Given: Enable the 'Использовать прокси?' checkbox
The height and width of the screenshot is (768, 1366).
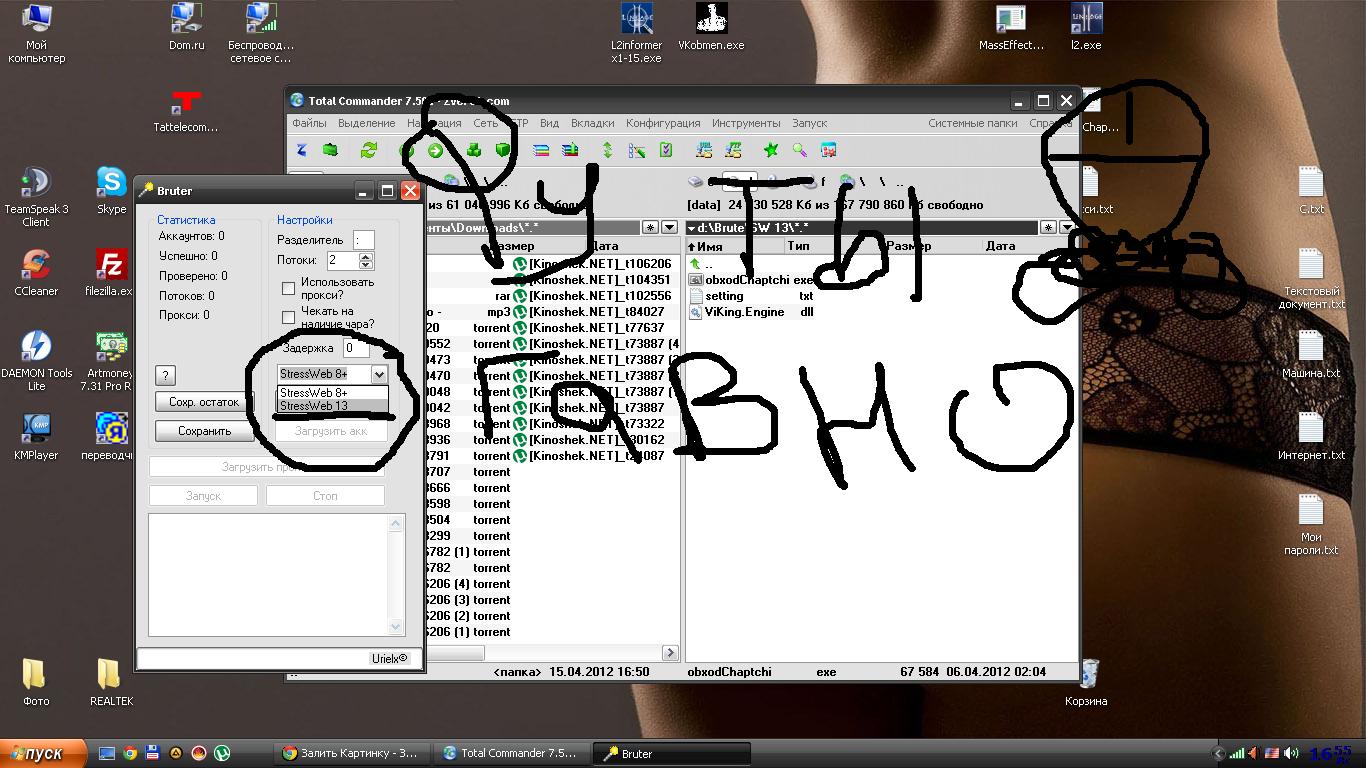Looking at the screenshot, I should (x=289, y=289).
